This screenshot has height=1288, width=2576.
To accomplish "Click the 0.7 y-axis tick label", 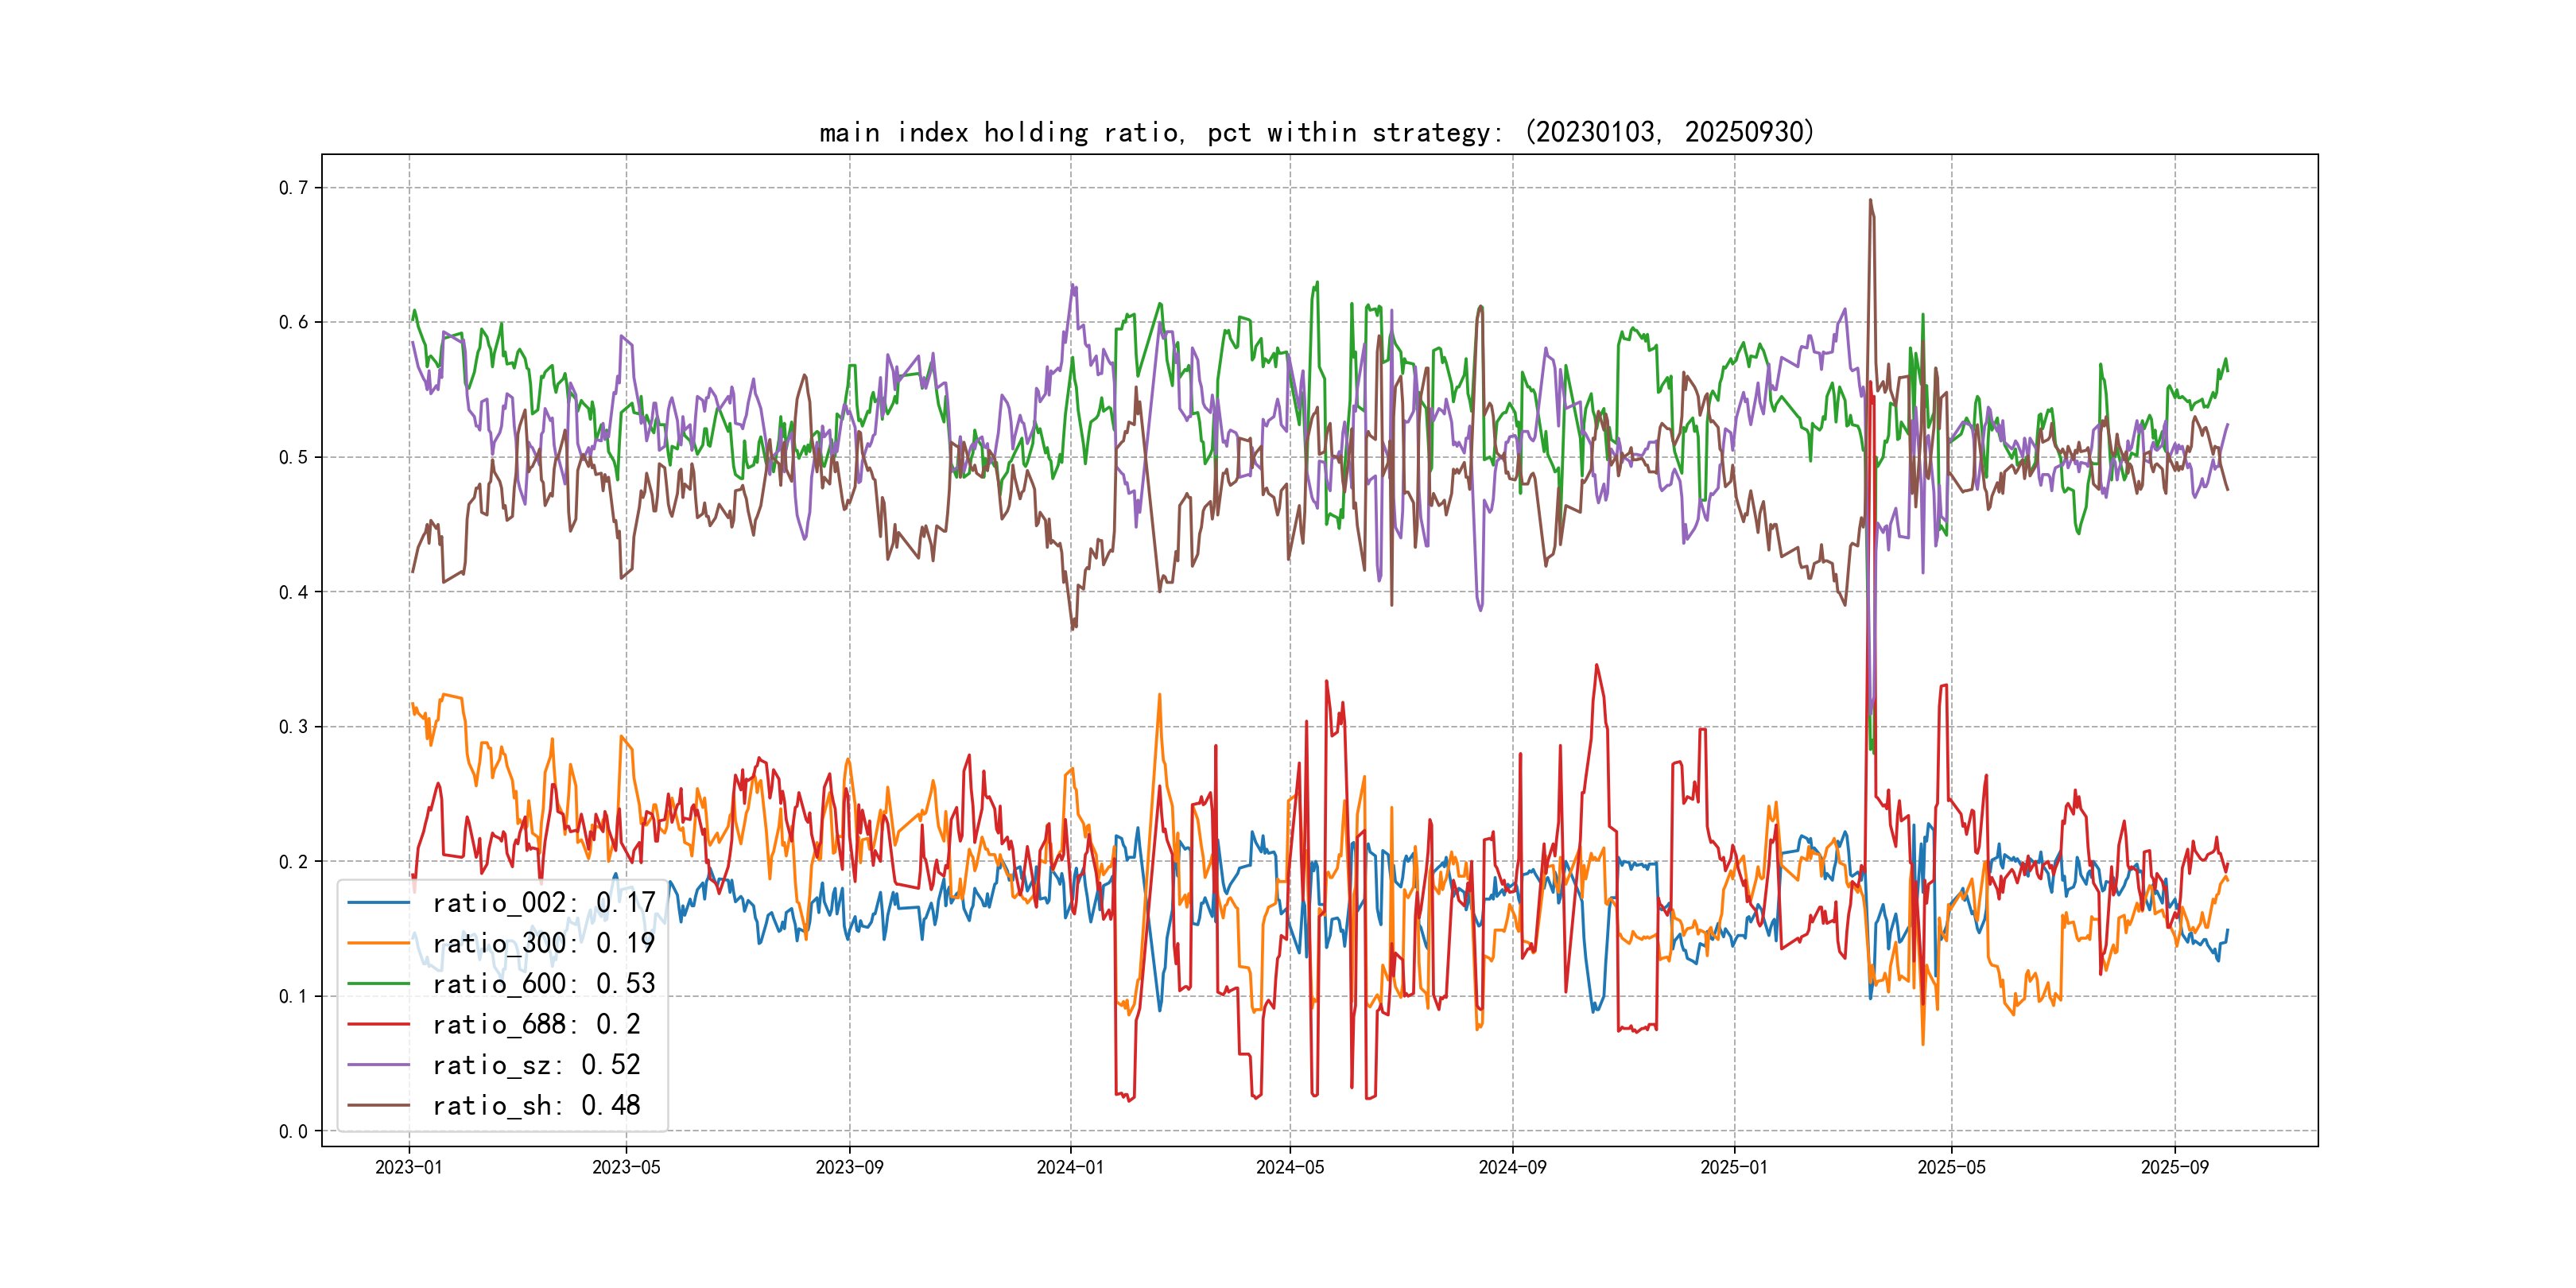I will (293, 188).
